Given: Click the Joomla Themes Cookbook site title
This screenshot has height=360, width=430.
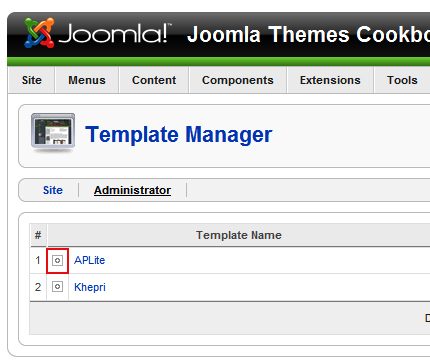Looking at the screenshot, I should (x=308, y=34).
